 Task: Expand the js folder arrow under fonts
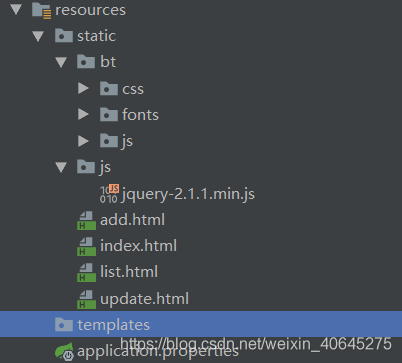83,141
